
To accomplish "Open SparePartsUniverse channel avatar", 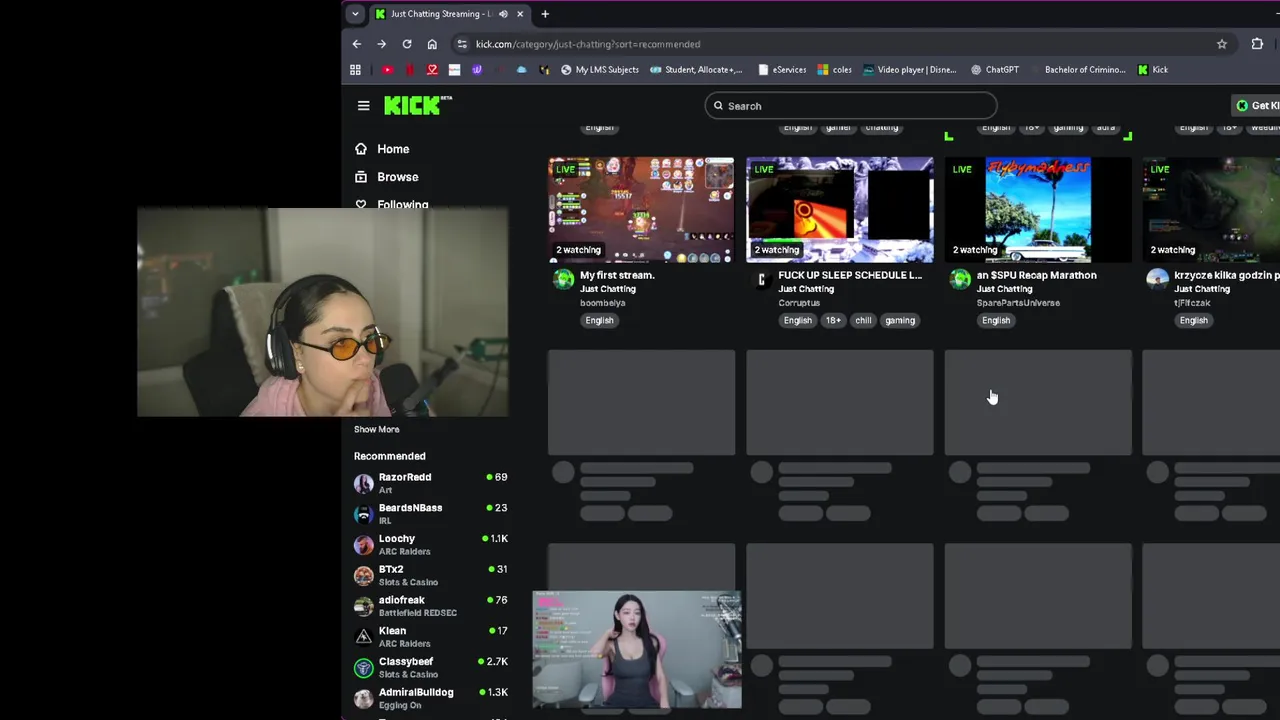I will pyautogui.click(x=960, y=279).
